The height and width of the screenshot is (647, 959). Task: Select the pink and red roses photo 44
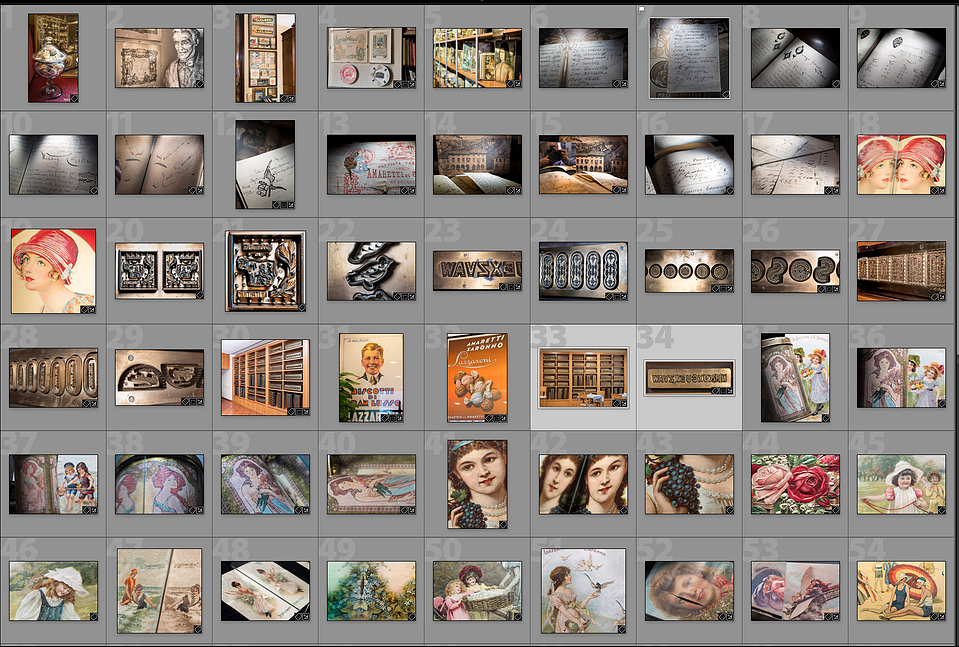point(796,484)
